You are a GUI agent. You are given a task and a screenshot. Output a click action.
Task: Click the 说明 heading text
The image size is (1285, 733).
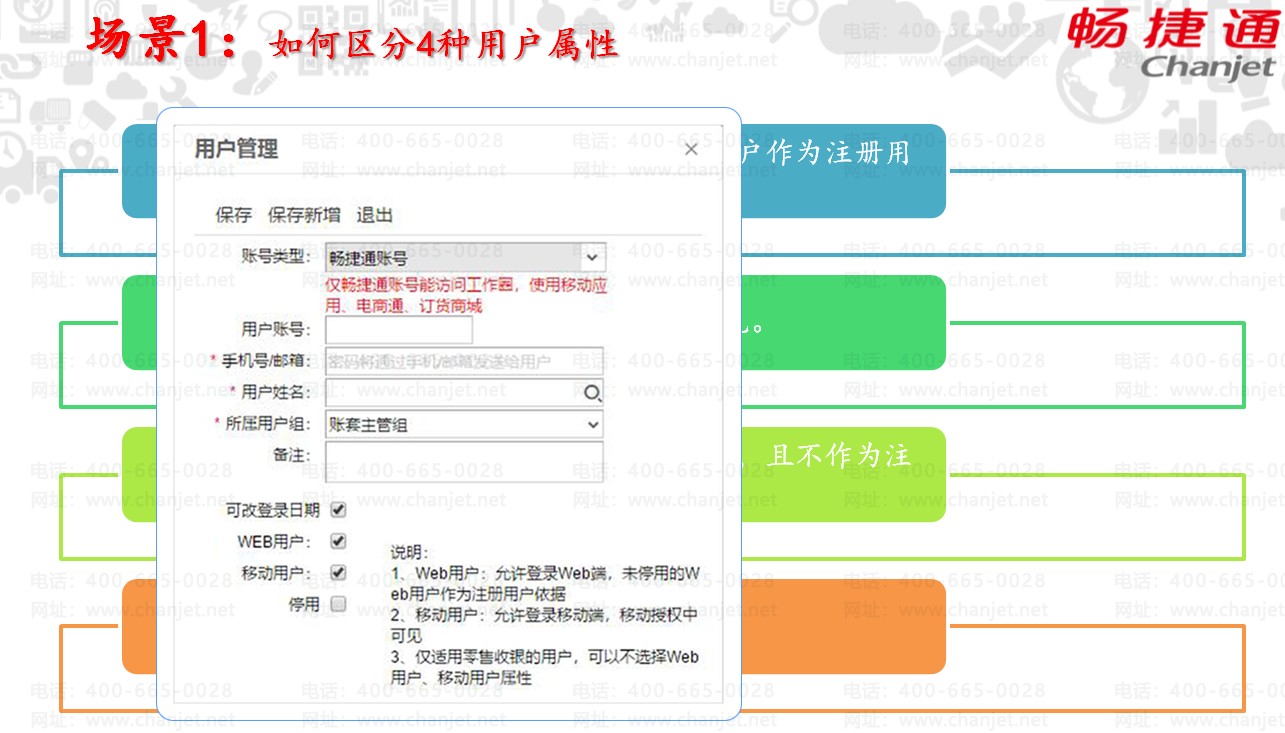click(410, 552)
